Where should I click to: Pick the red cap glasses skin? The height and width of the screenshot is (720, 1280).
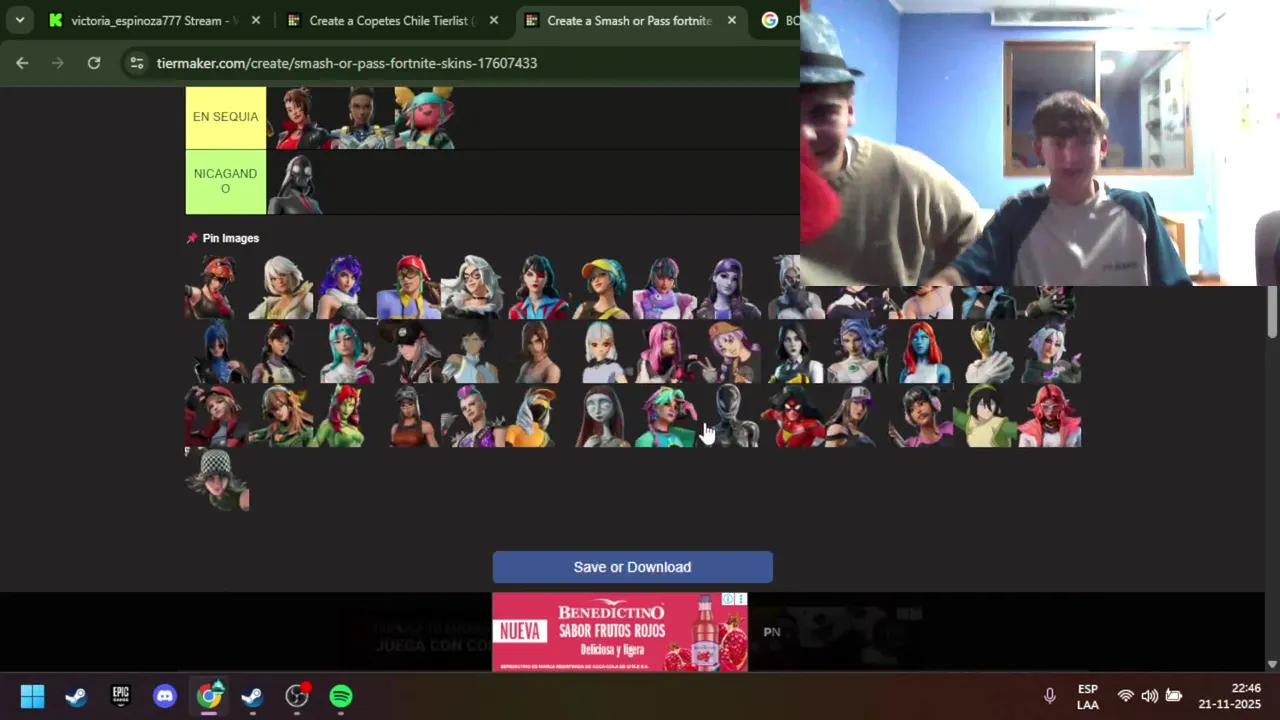coord(408,287)
